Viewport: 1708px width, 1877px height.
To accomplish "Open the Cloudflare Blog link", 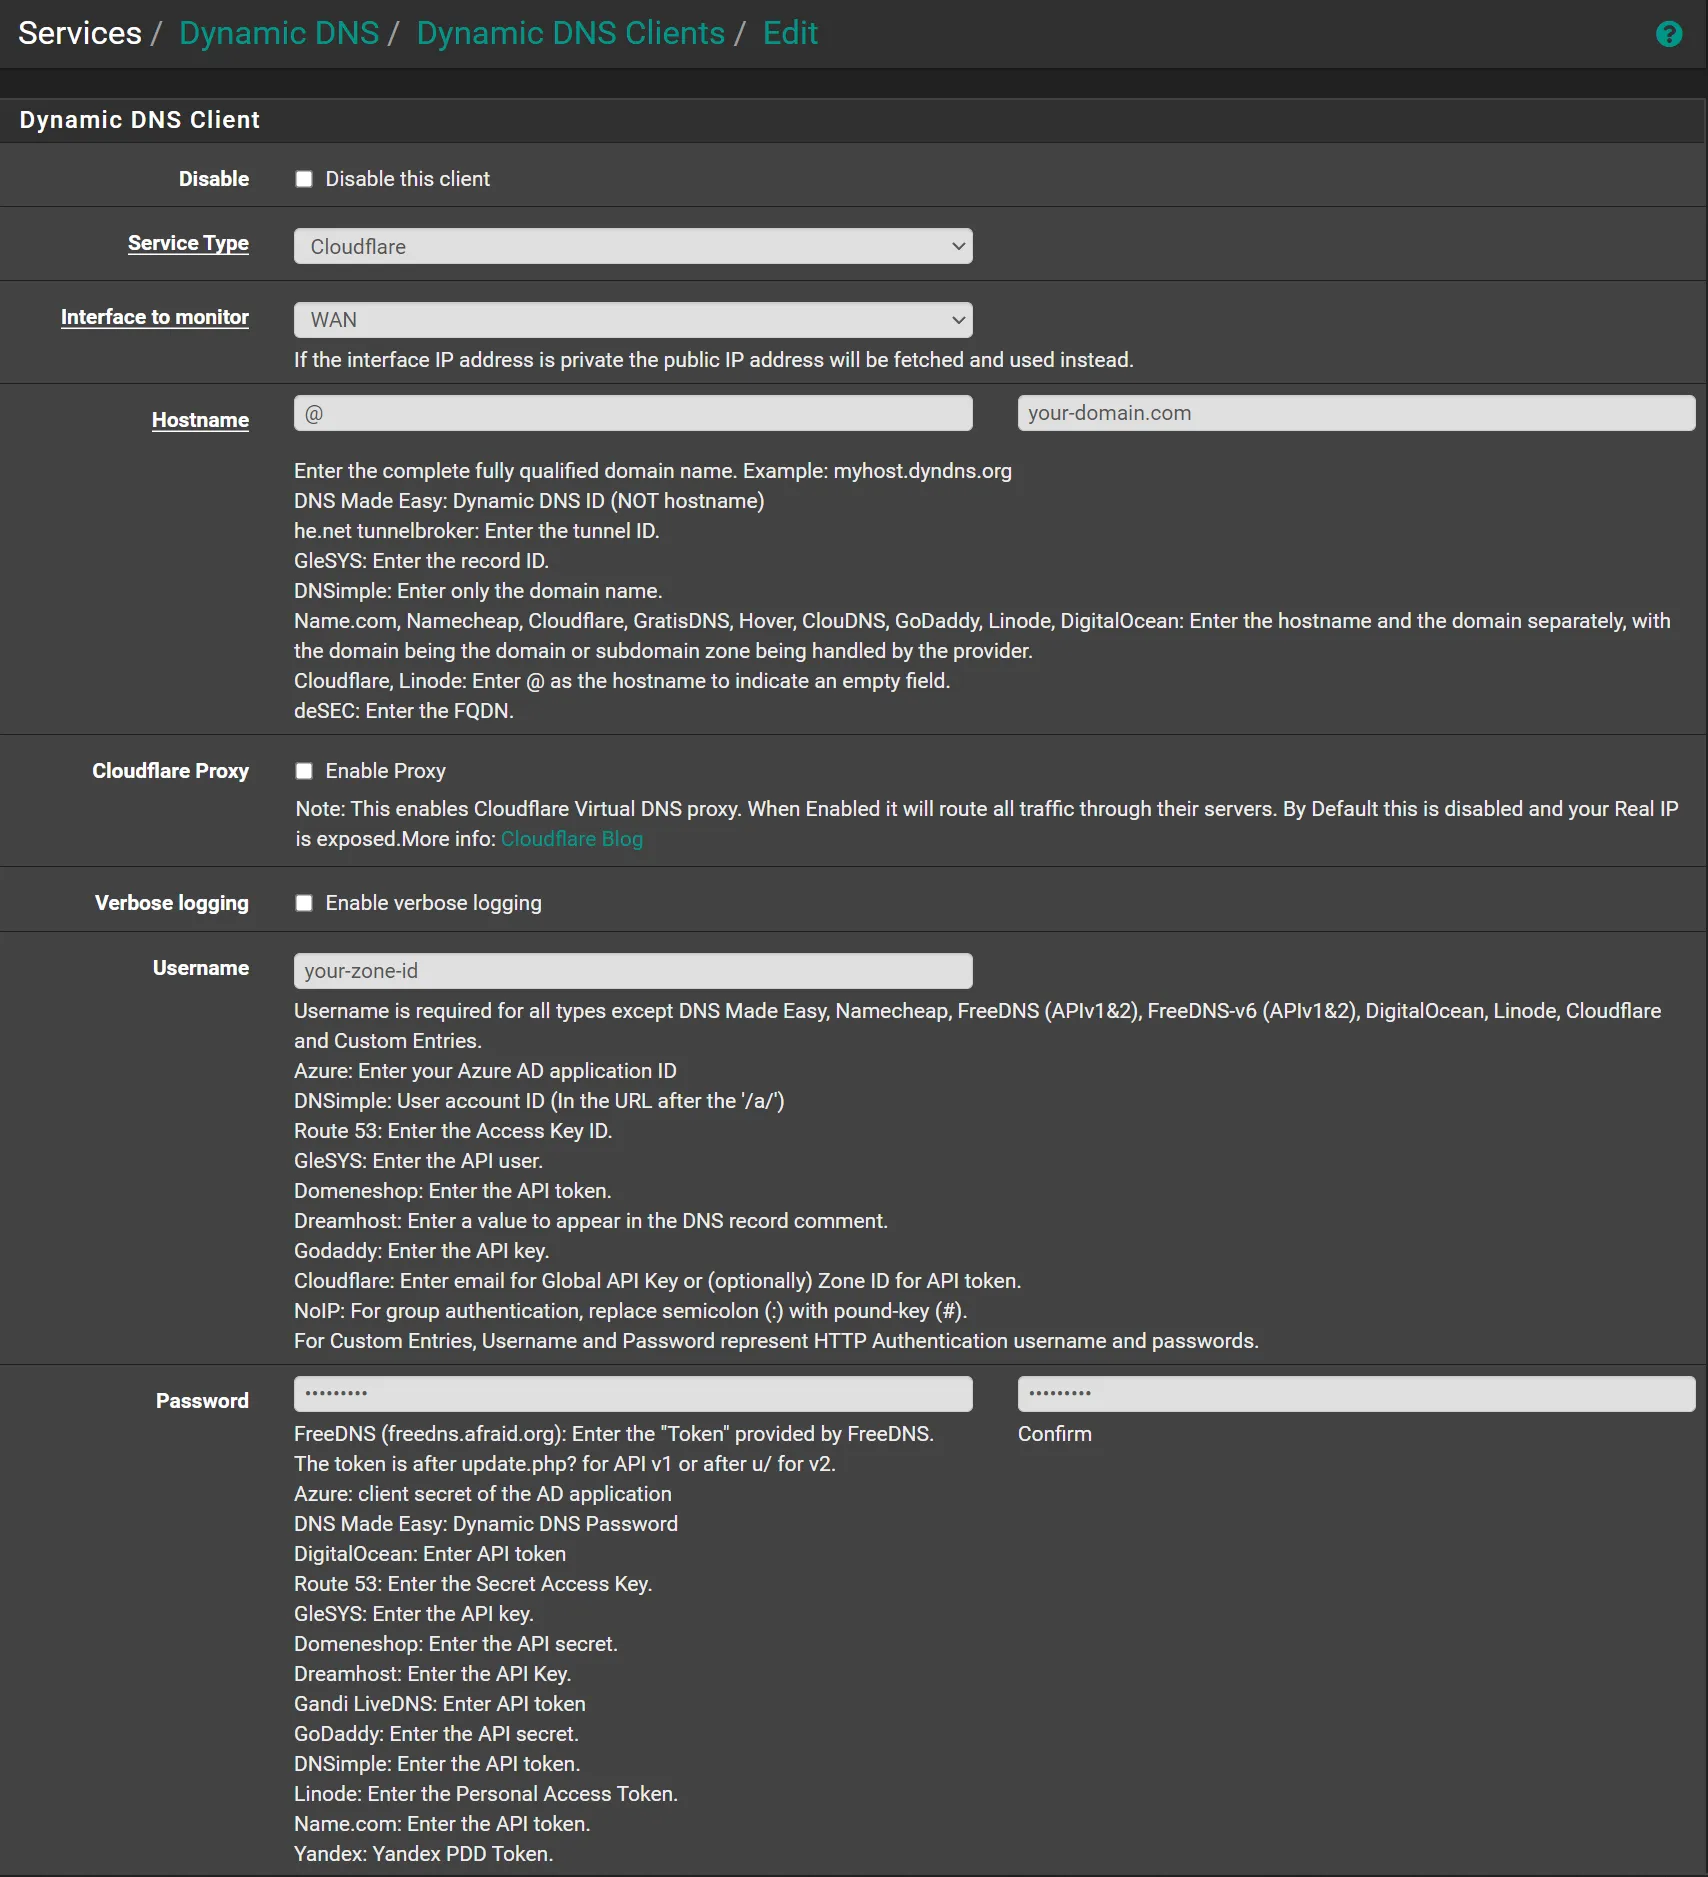I will 572,839.
